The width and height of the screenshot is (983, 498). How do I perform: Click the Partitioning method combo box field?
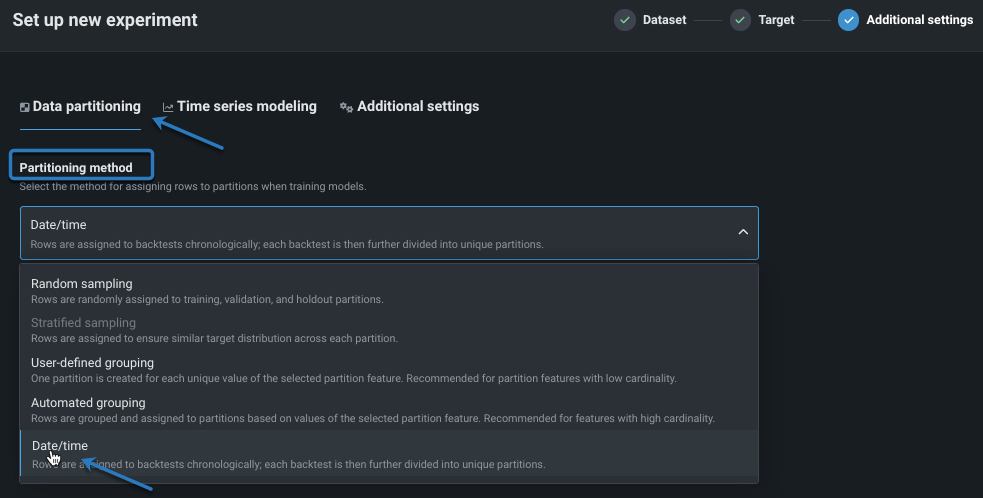coord(380,233)
